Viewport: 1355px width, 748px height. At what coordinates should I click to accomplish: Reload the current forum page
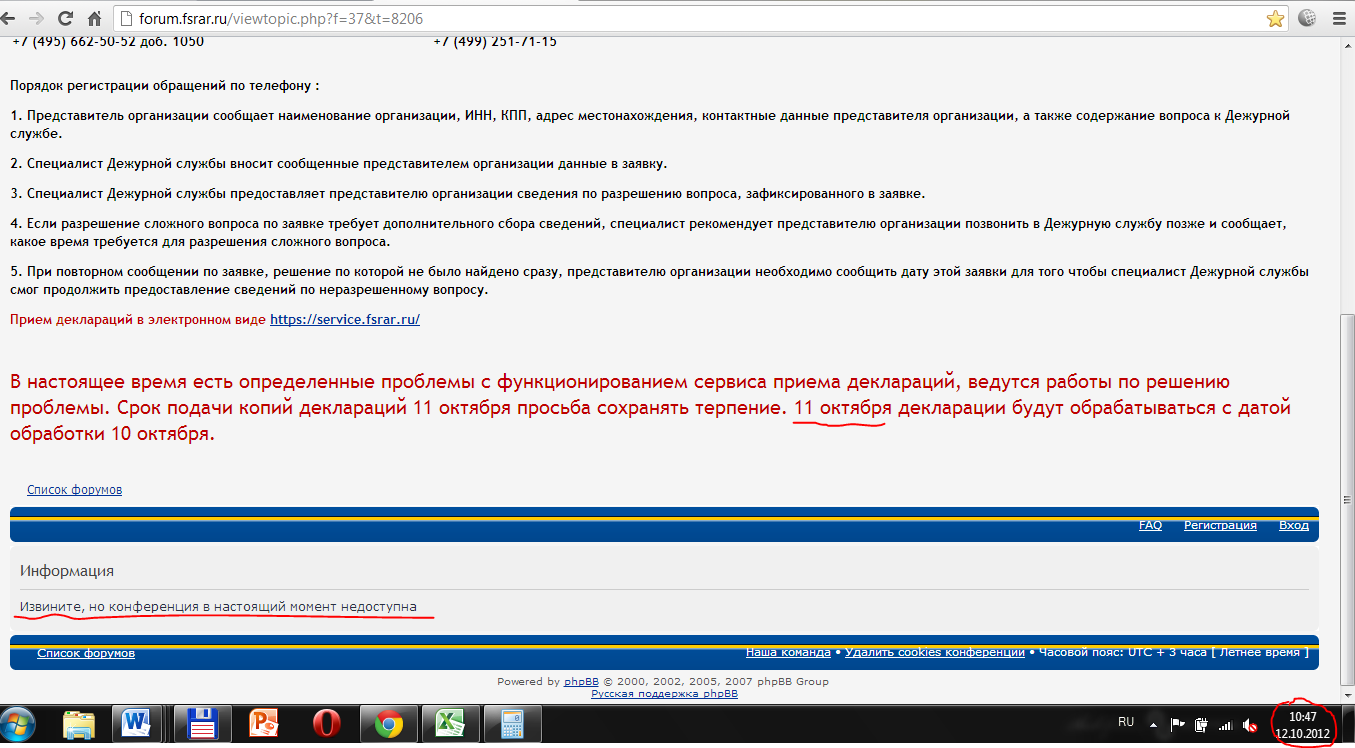pos(65,18)
